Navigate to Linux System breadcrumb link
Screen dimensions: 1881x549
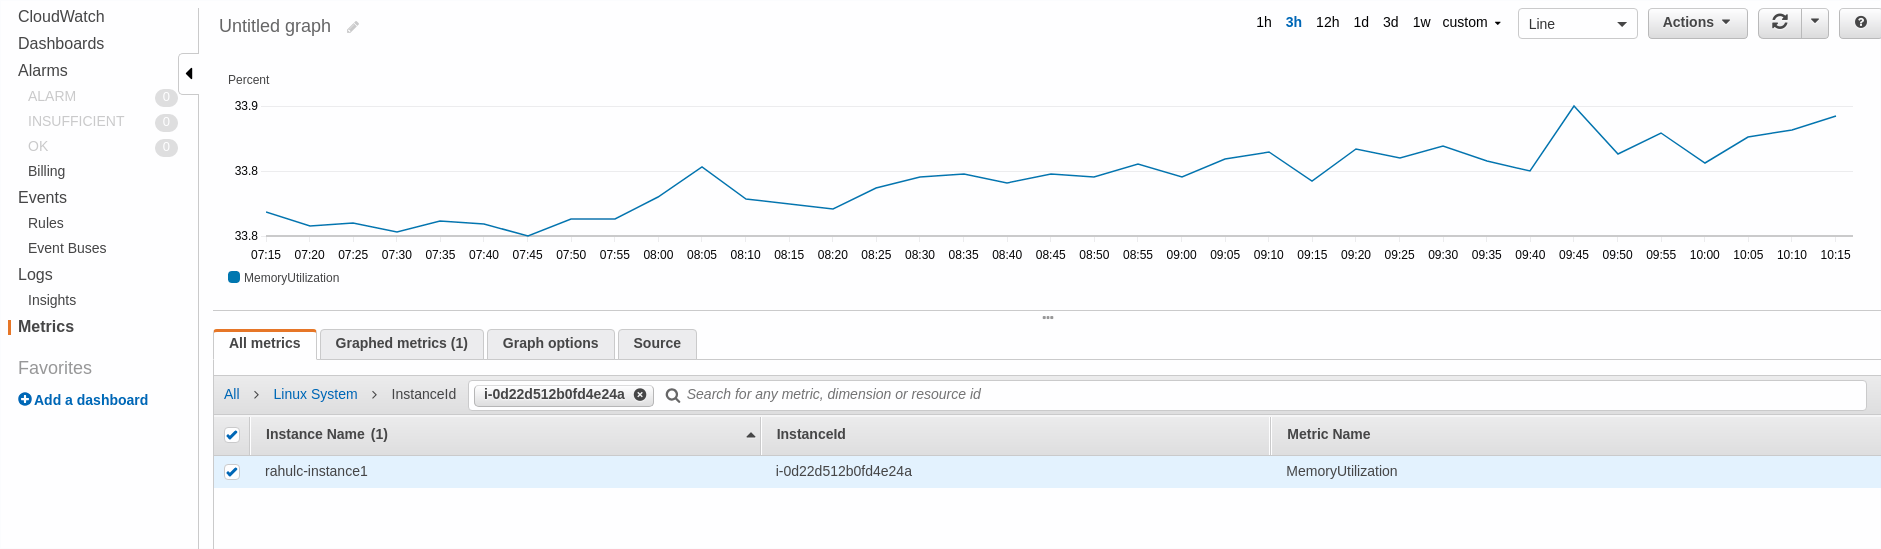(x=315, y=394)
